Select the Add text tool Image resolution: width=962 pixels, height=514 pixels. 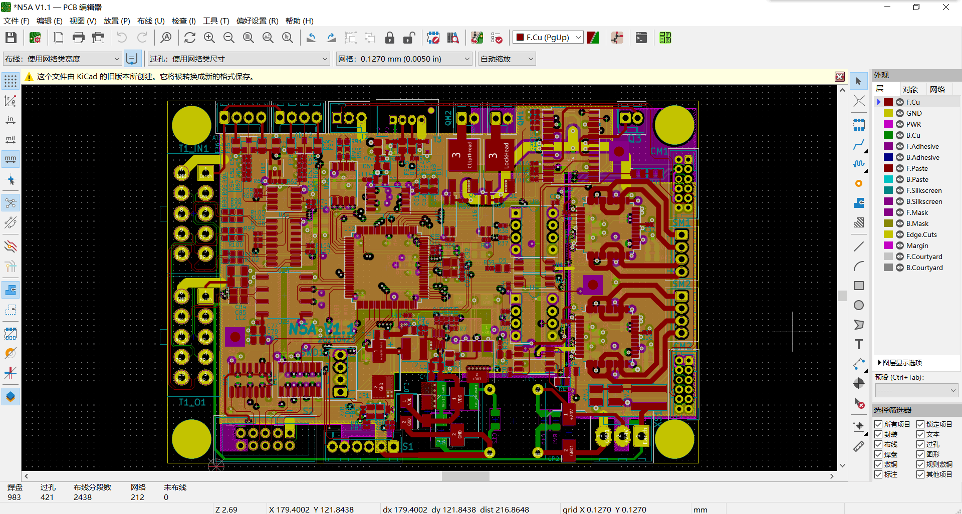[859, 344]
